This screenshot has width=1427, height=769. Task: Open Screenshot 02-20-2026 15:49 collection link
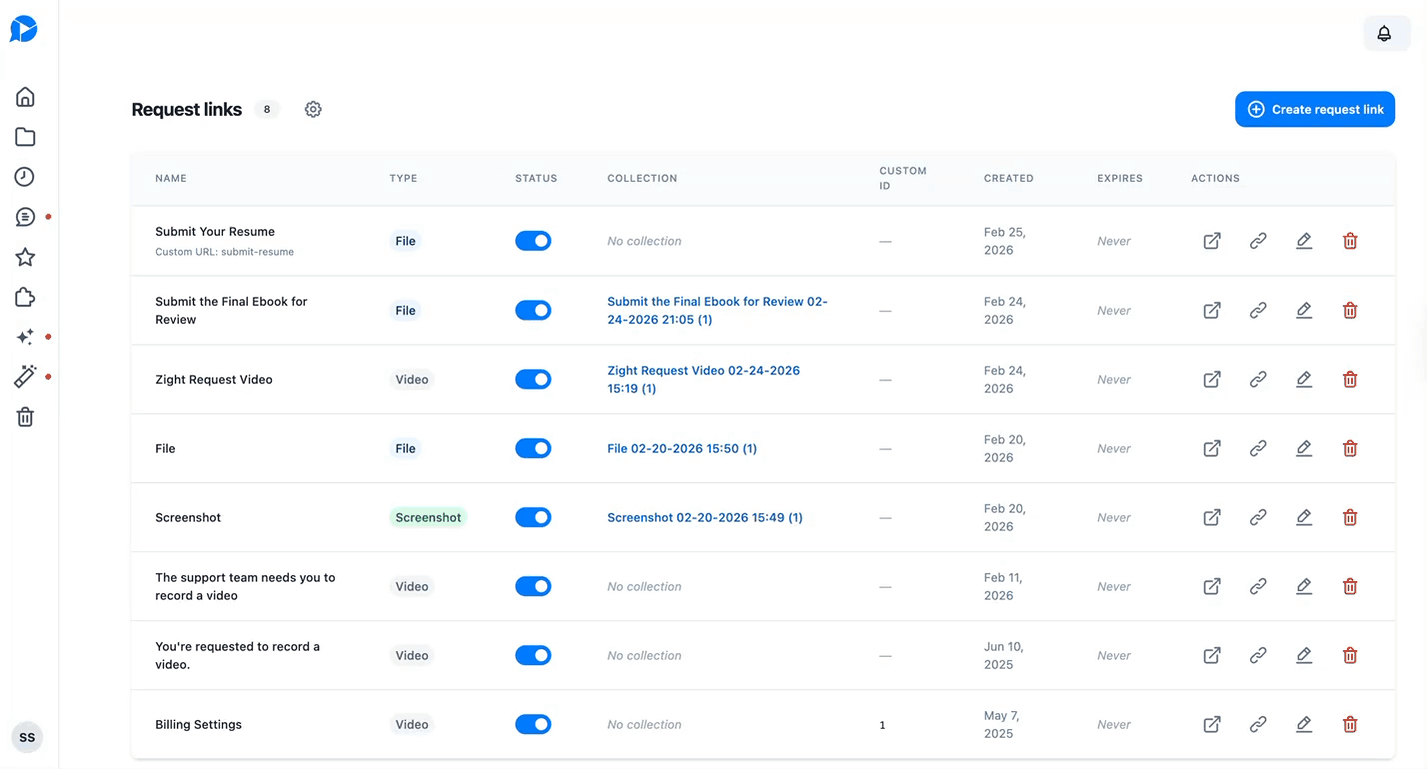(x=704, y=517)
